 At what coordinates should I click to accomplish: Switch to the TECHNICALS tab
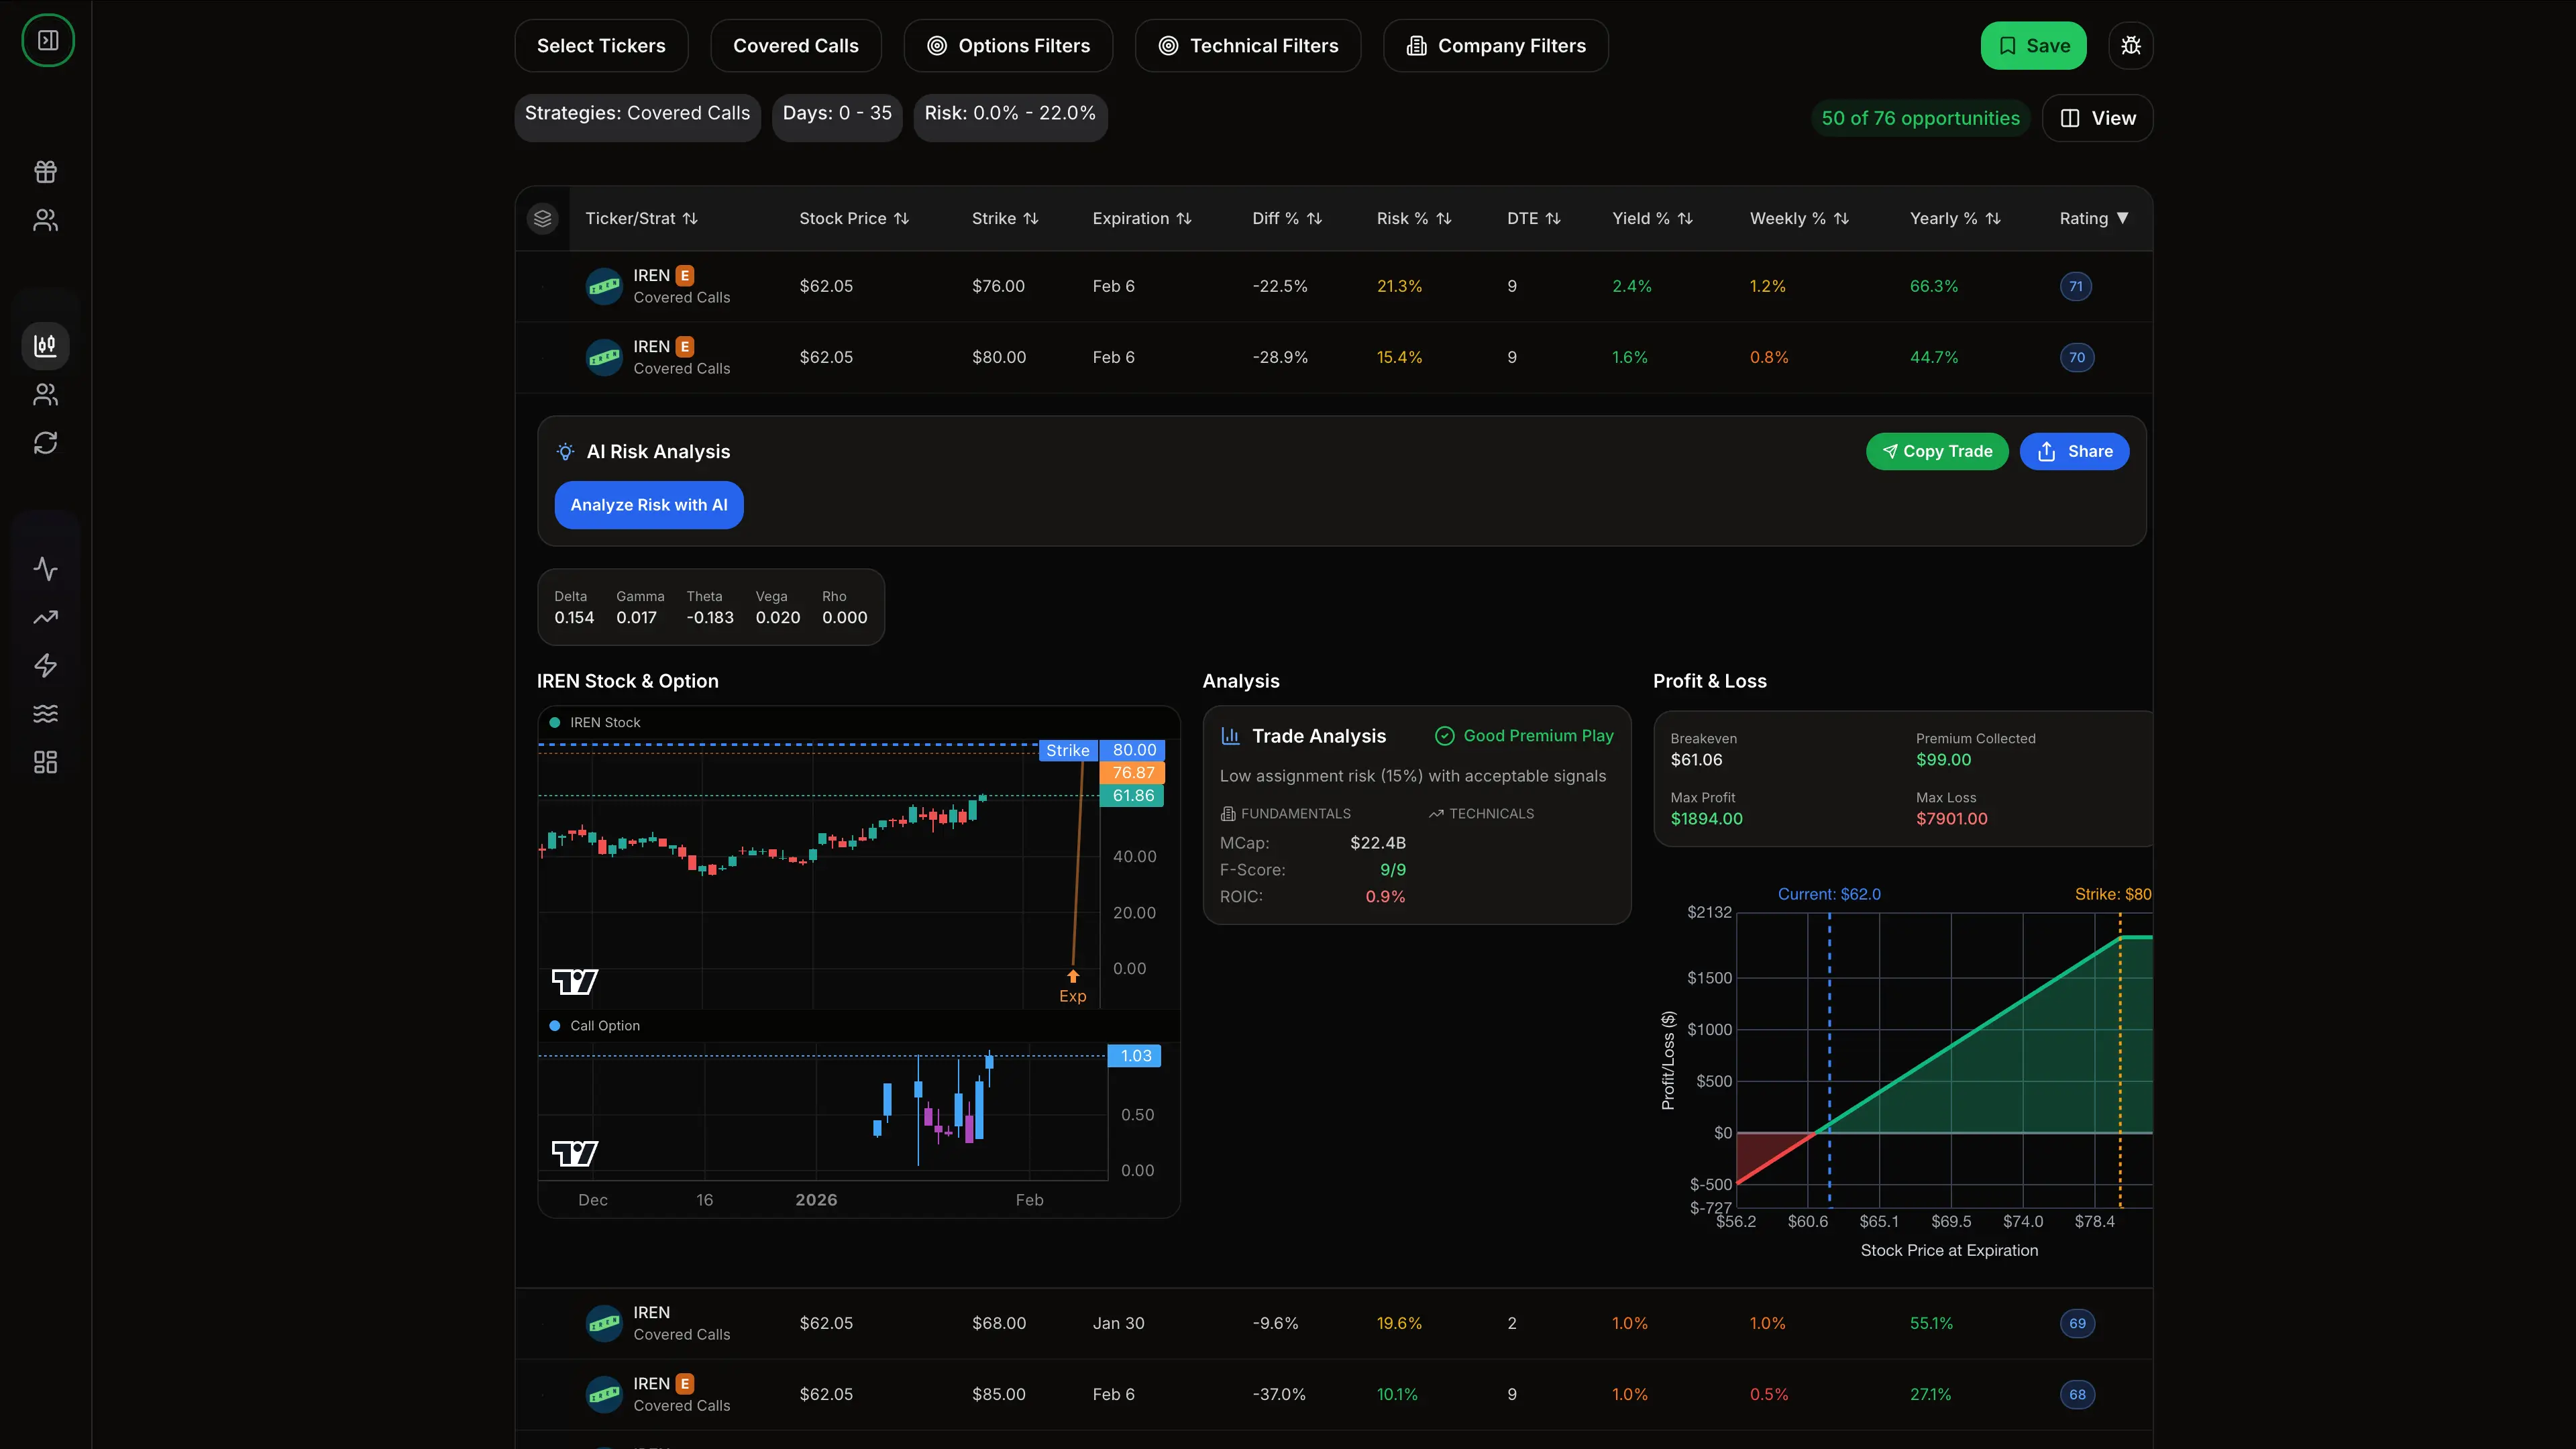[1481, 814]
